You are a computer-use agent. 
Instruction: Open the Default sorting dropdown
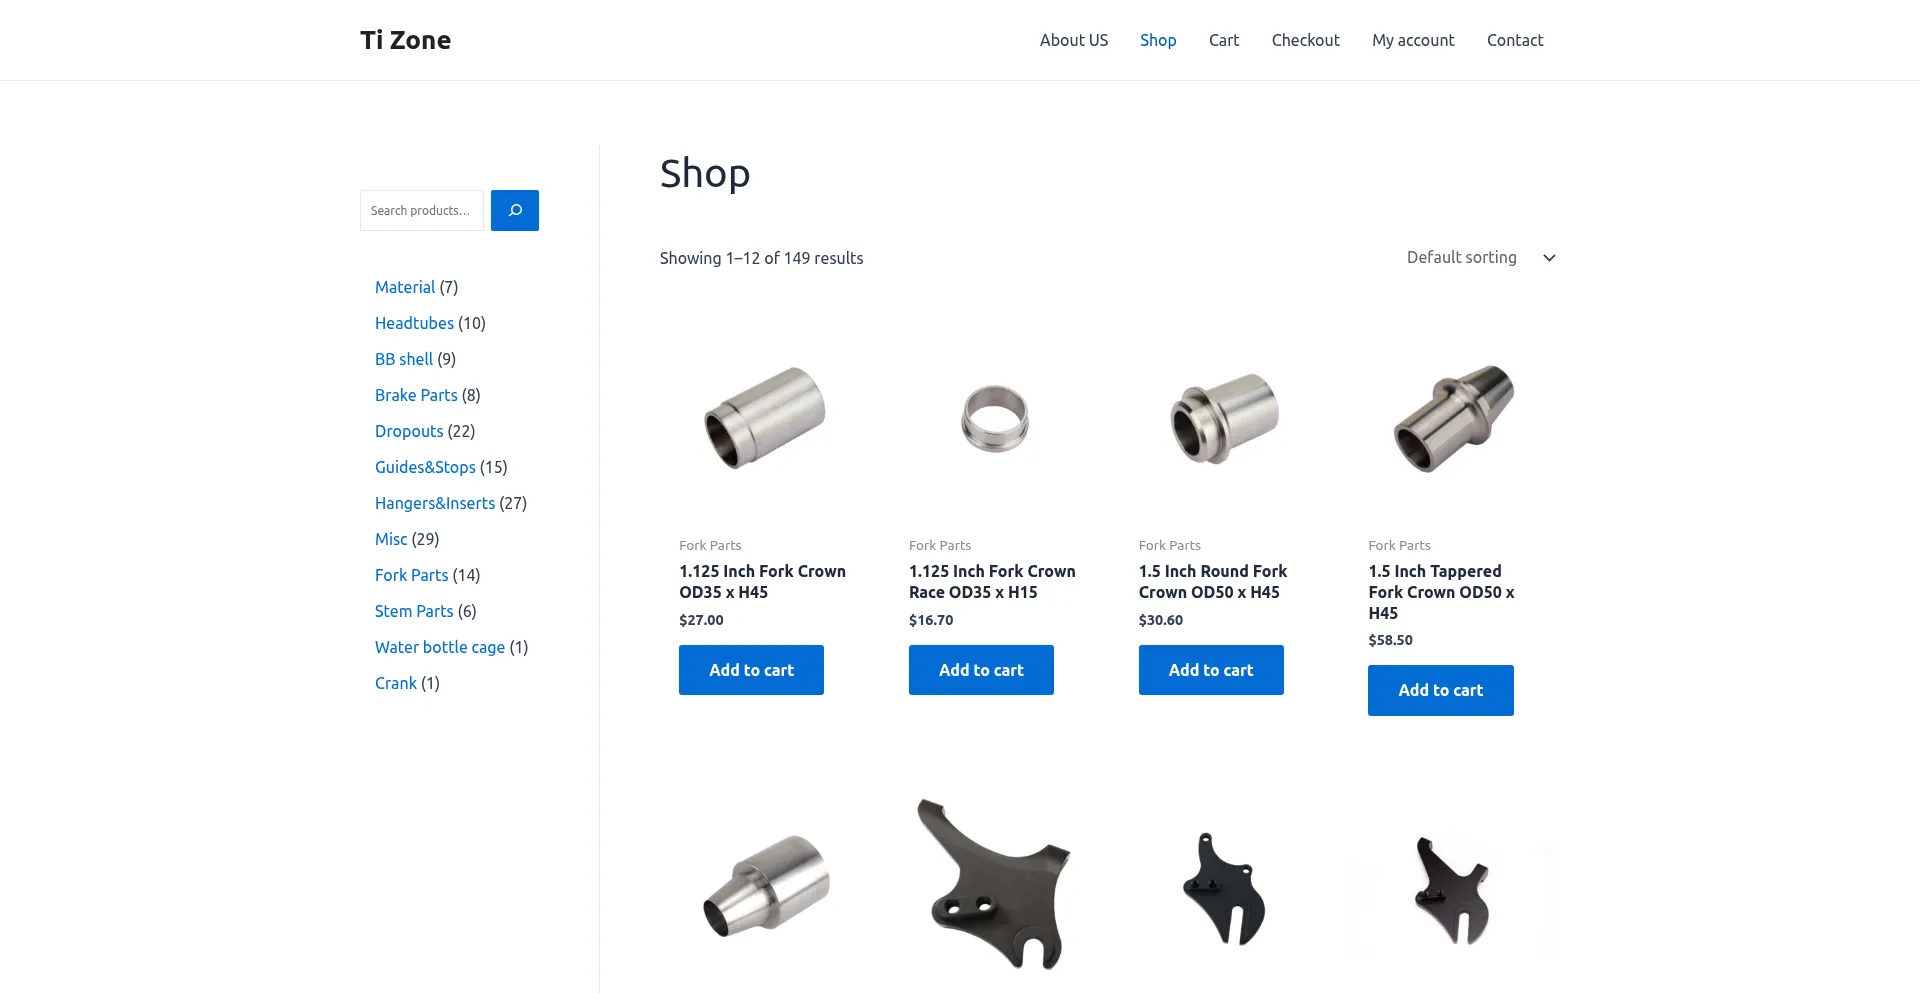coord(1481,258)
